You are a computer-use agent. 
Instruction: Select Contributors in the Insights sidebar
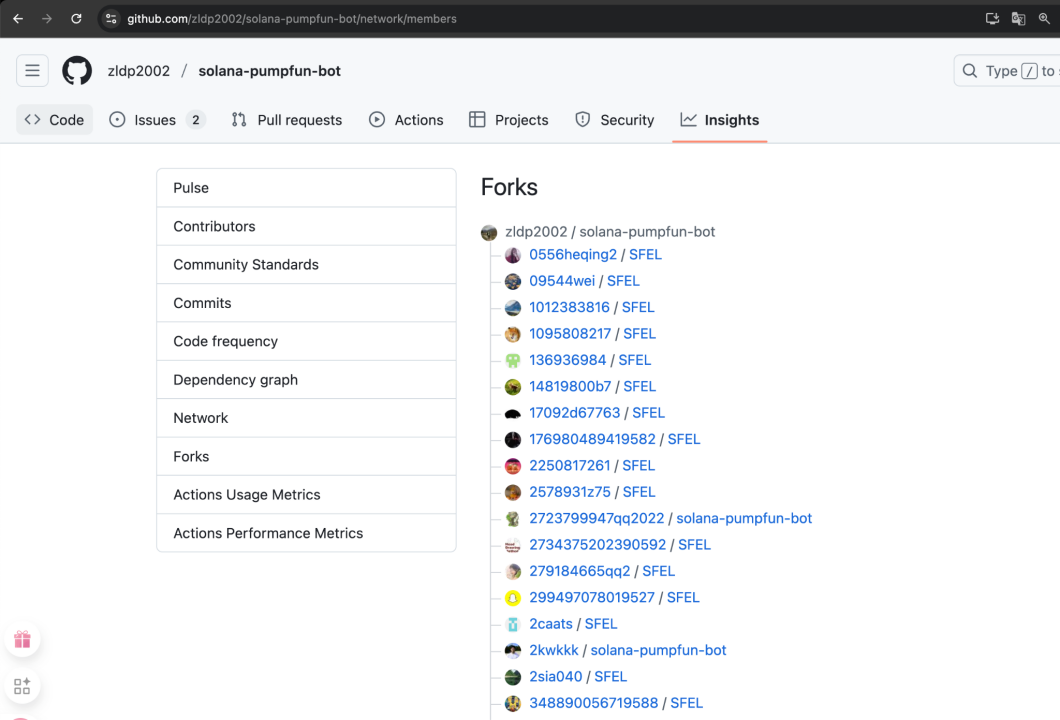click(214, 226)
